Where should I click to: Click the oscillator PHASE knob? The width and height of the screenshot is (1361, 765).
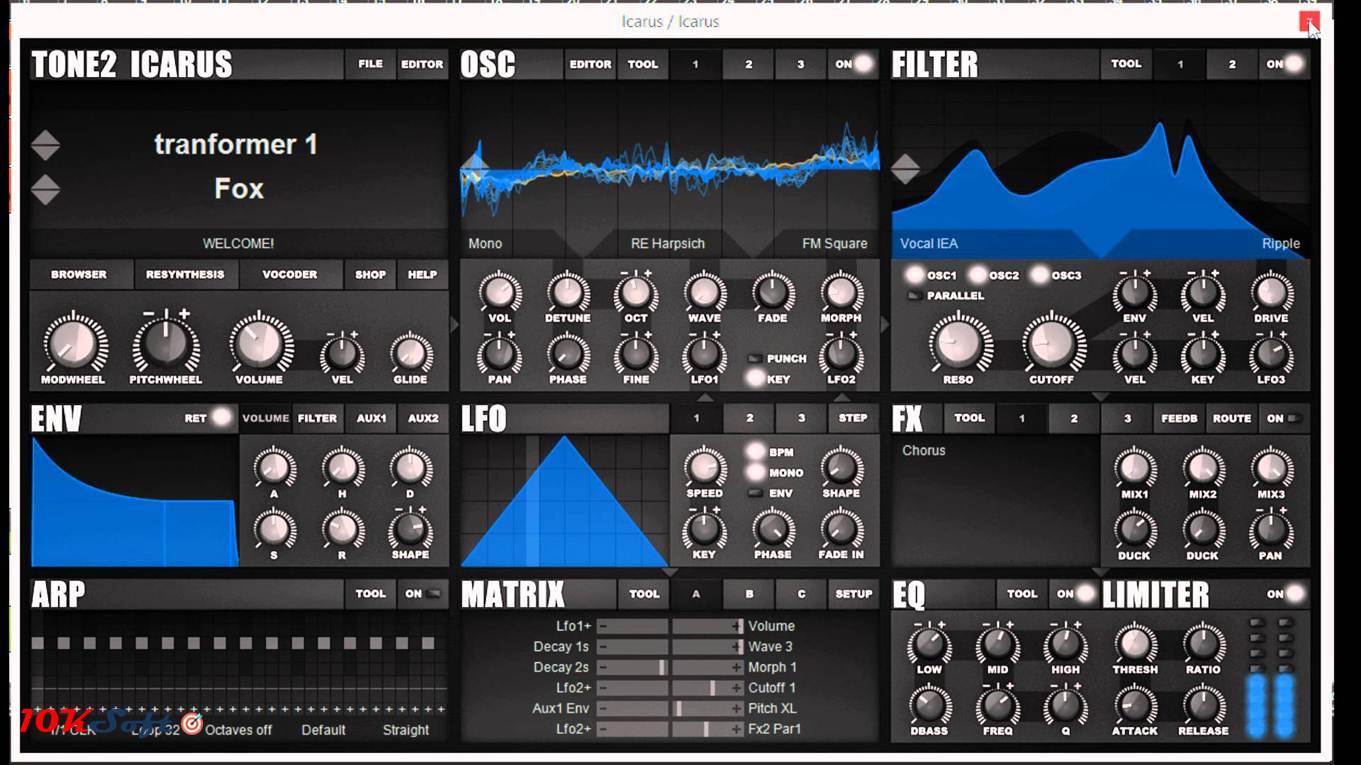(x=567, y=354)
